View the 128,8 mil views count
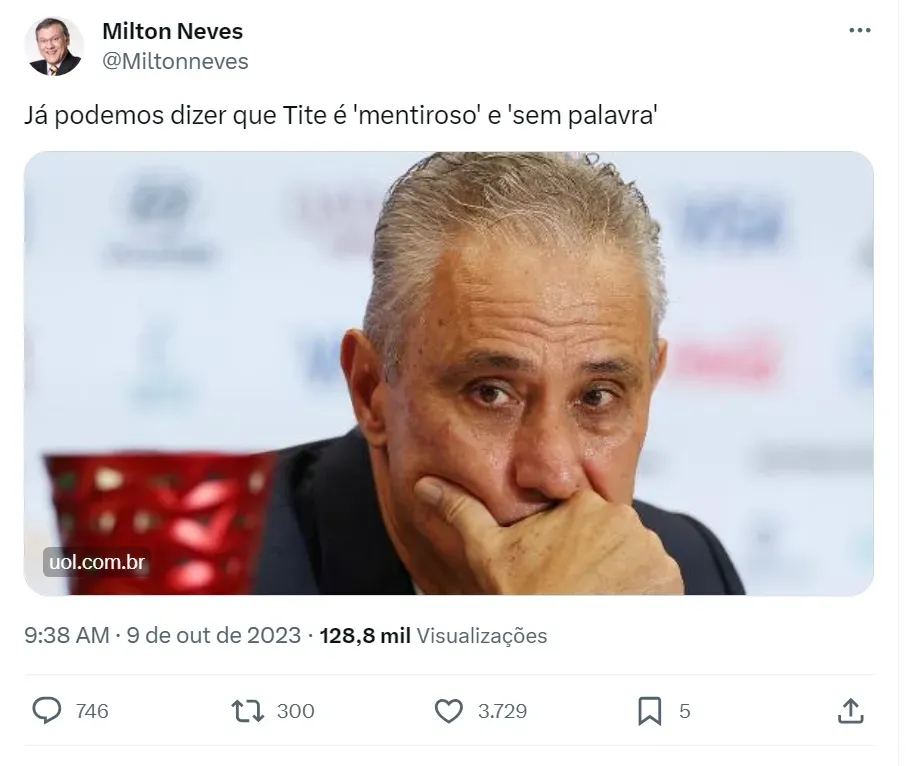Viewport: 913px width, 766px height. click(x=365, y=635)
